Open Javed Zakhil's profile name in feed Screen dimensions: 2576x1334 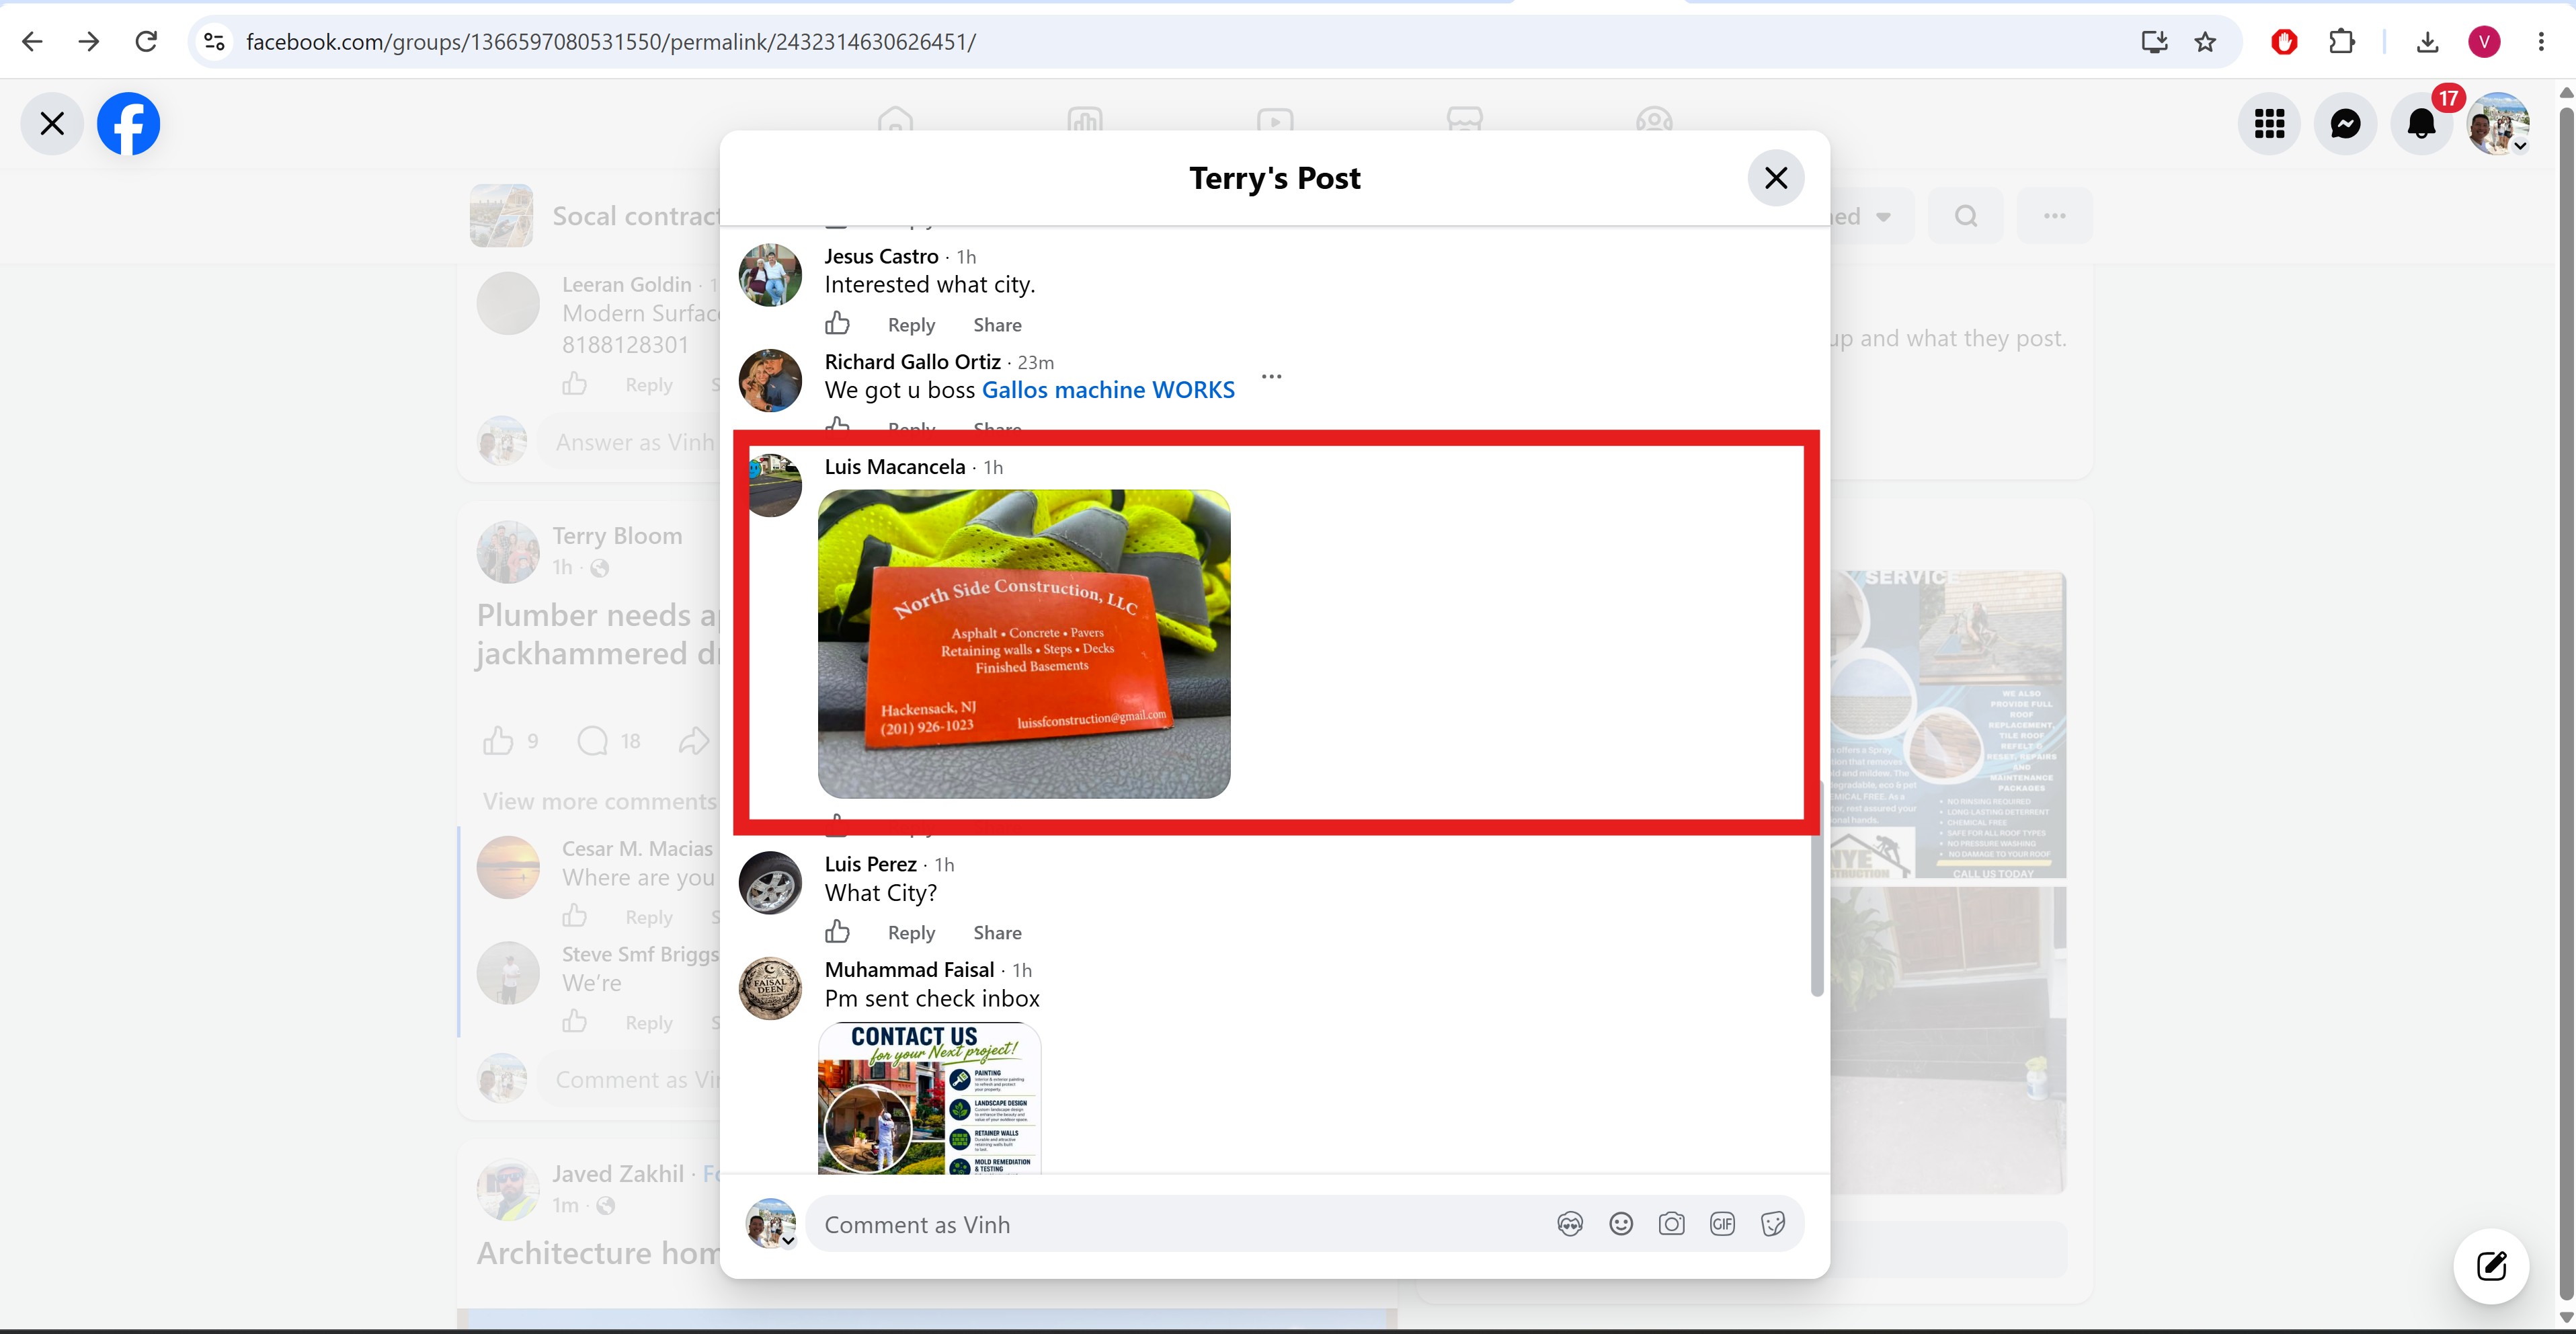(x=618, y=1174)
